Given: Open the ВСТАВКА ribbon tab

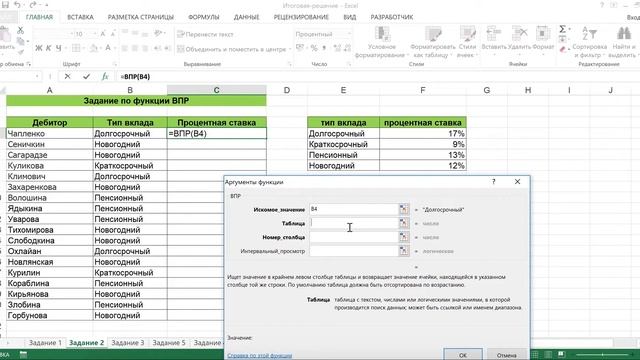Looking at the screenshot, I should 80,17.
